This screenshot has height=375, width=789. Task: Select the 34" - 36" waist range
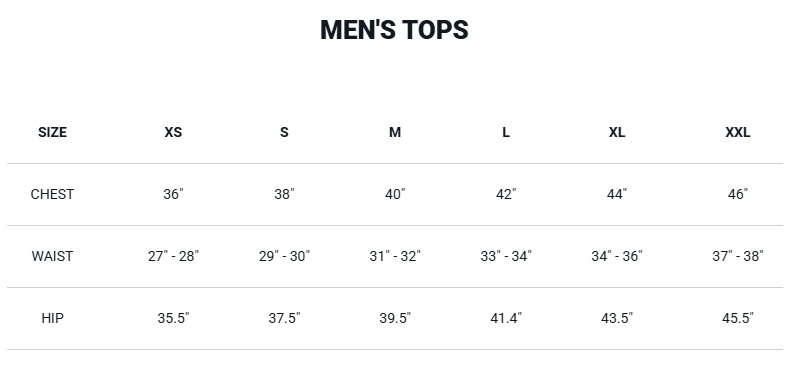(617, 256)
